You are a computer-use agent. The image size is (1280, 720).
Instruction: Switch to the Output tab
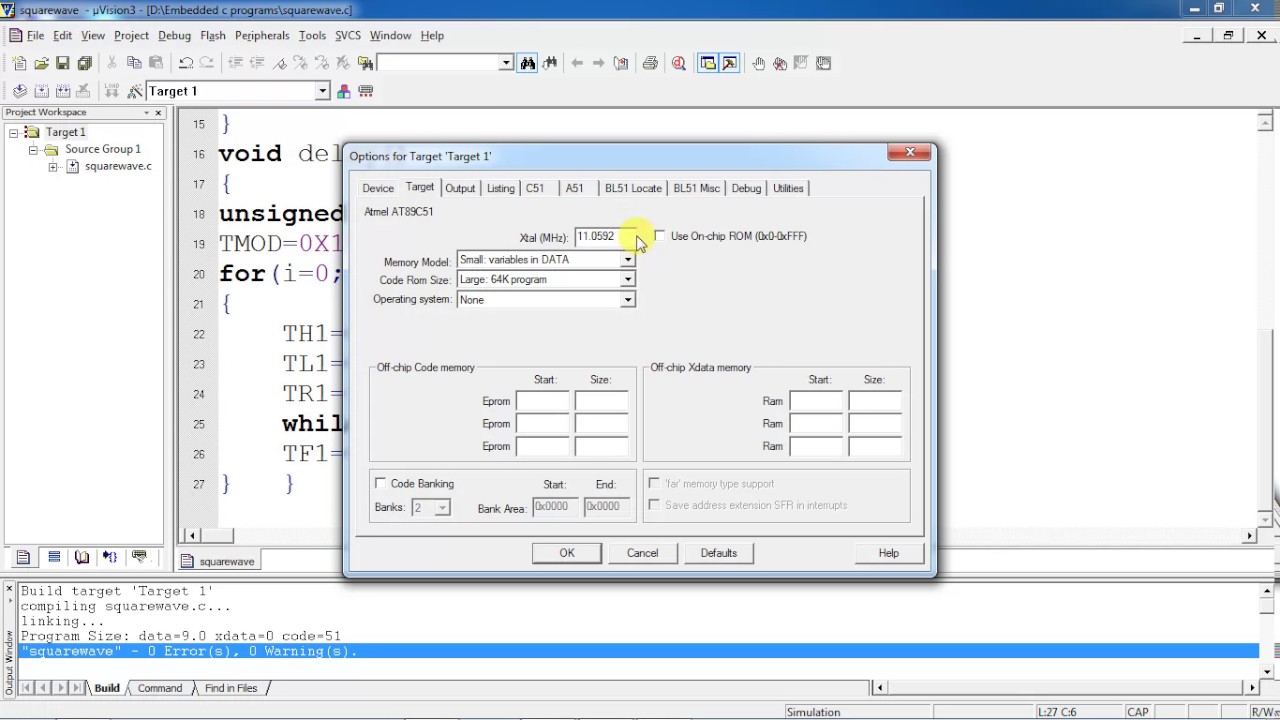coord(460,188)
